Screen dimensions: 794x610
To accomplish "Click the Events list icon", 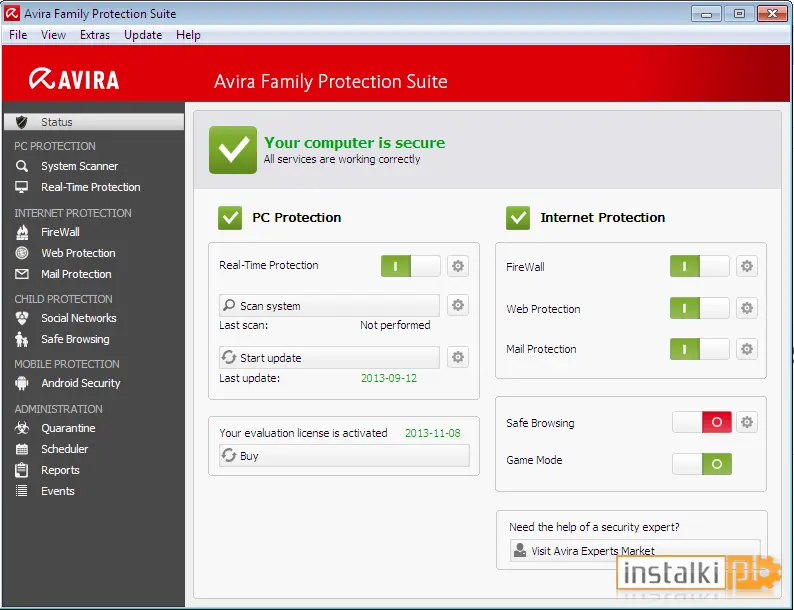I will [x=22, y=491].
